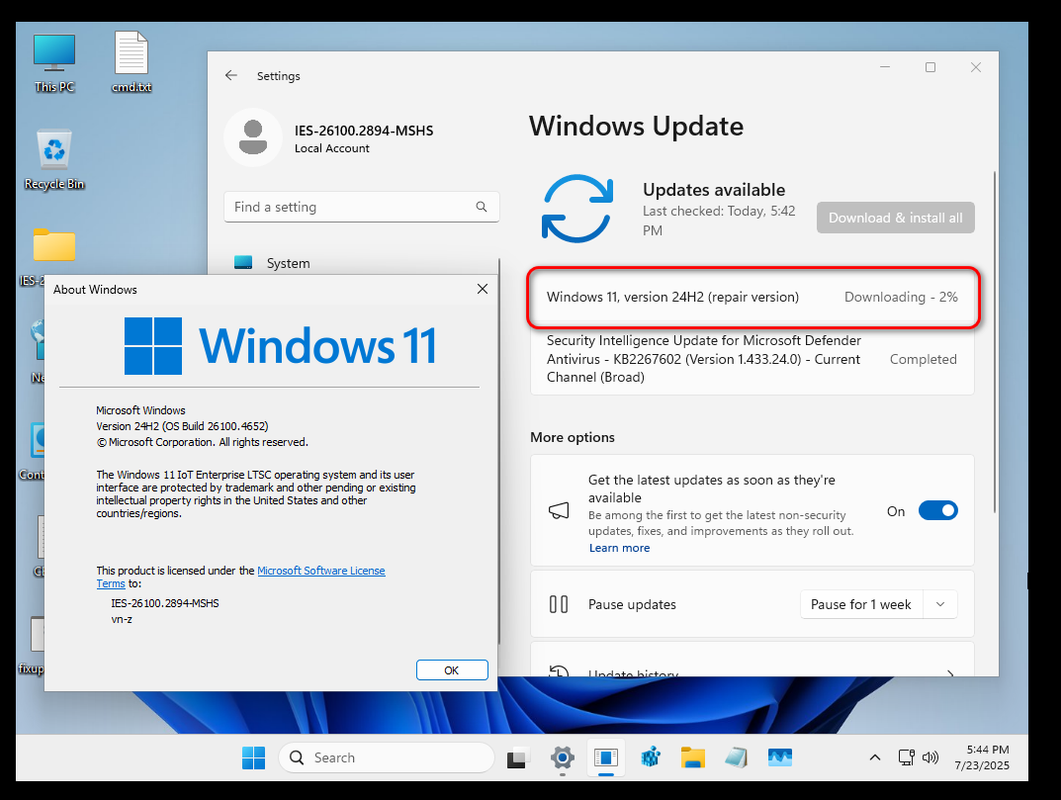Viewport: 1061px width, 800px height.
Task: Close the About Windows dialog
Action: 482,289
